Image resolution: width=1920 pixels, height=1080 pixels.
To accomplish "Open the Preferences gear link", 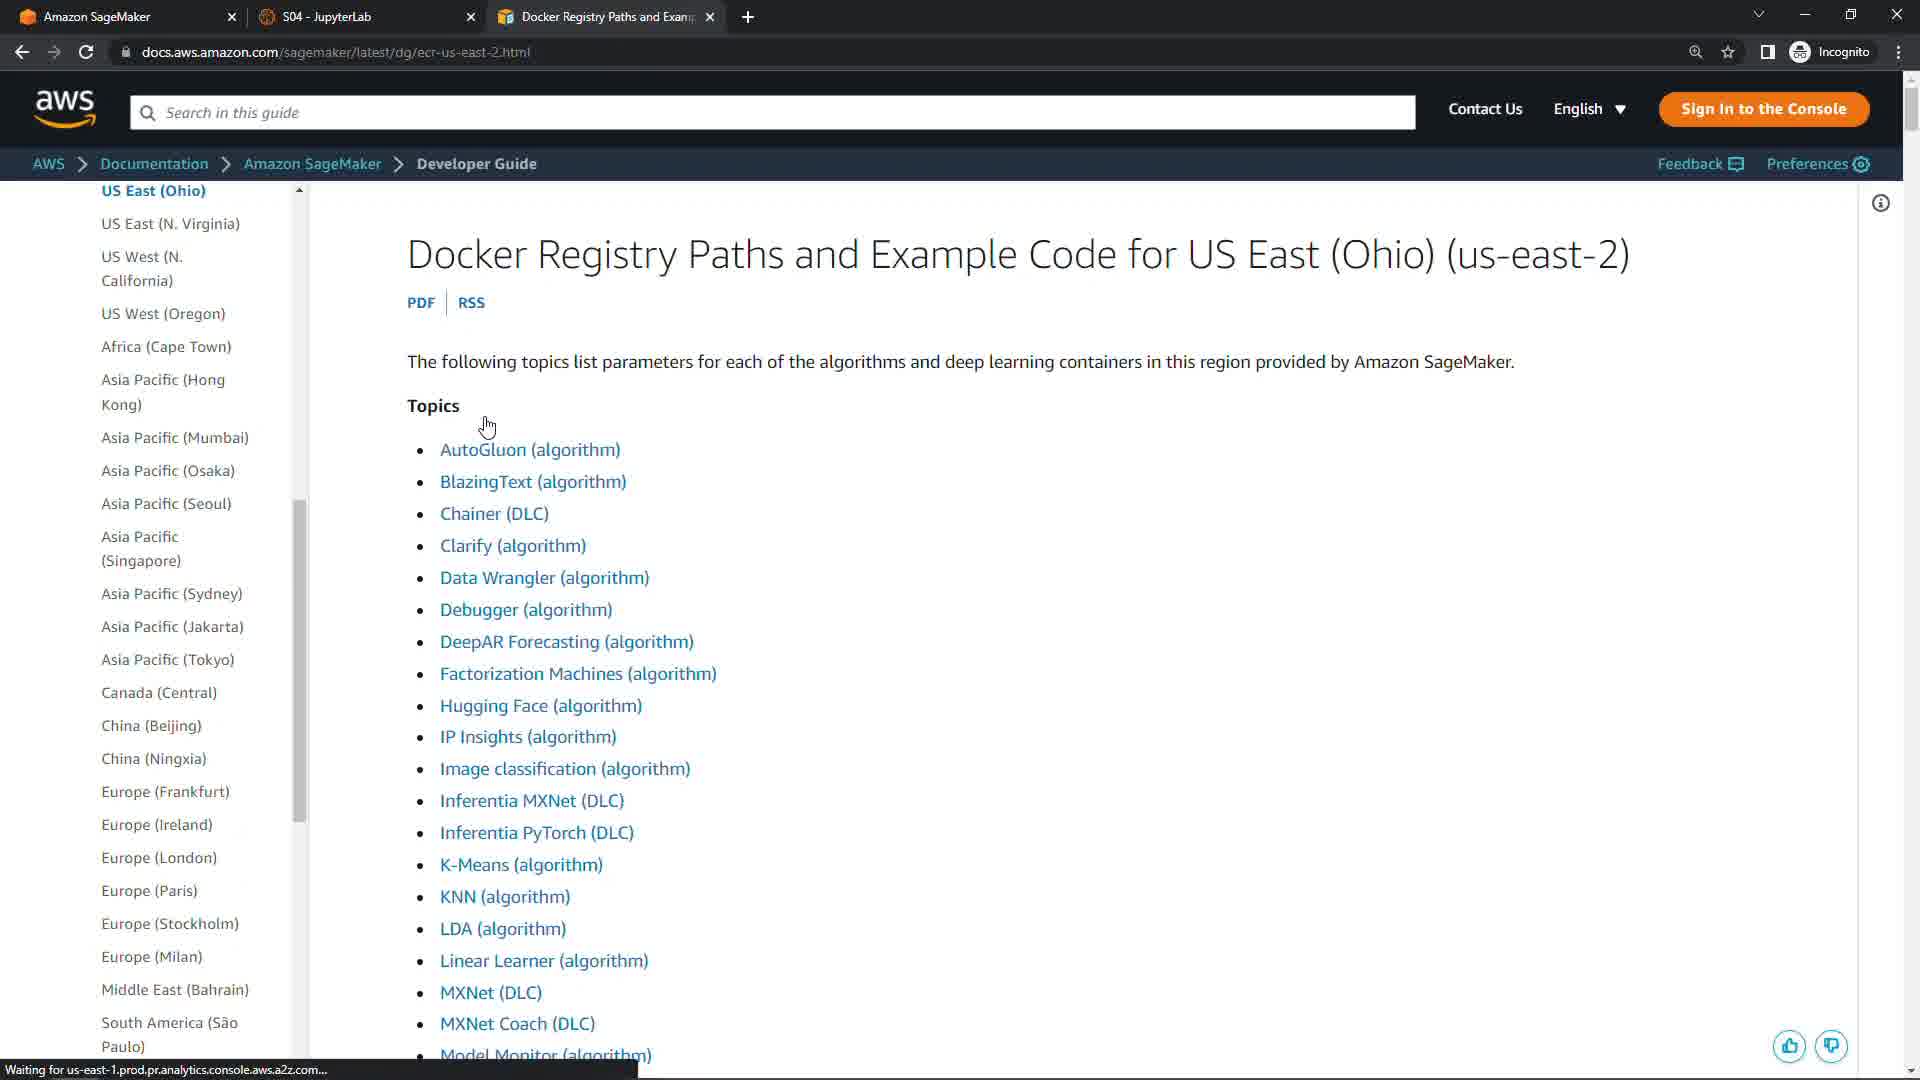I will (x=1817, y=164).
